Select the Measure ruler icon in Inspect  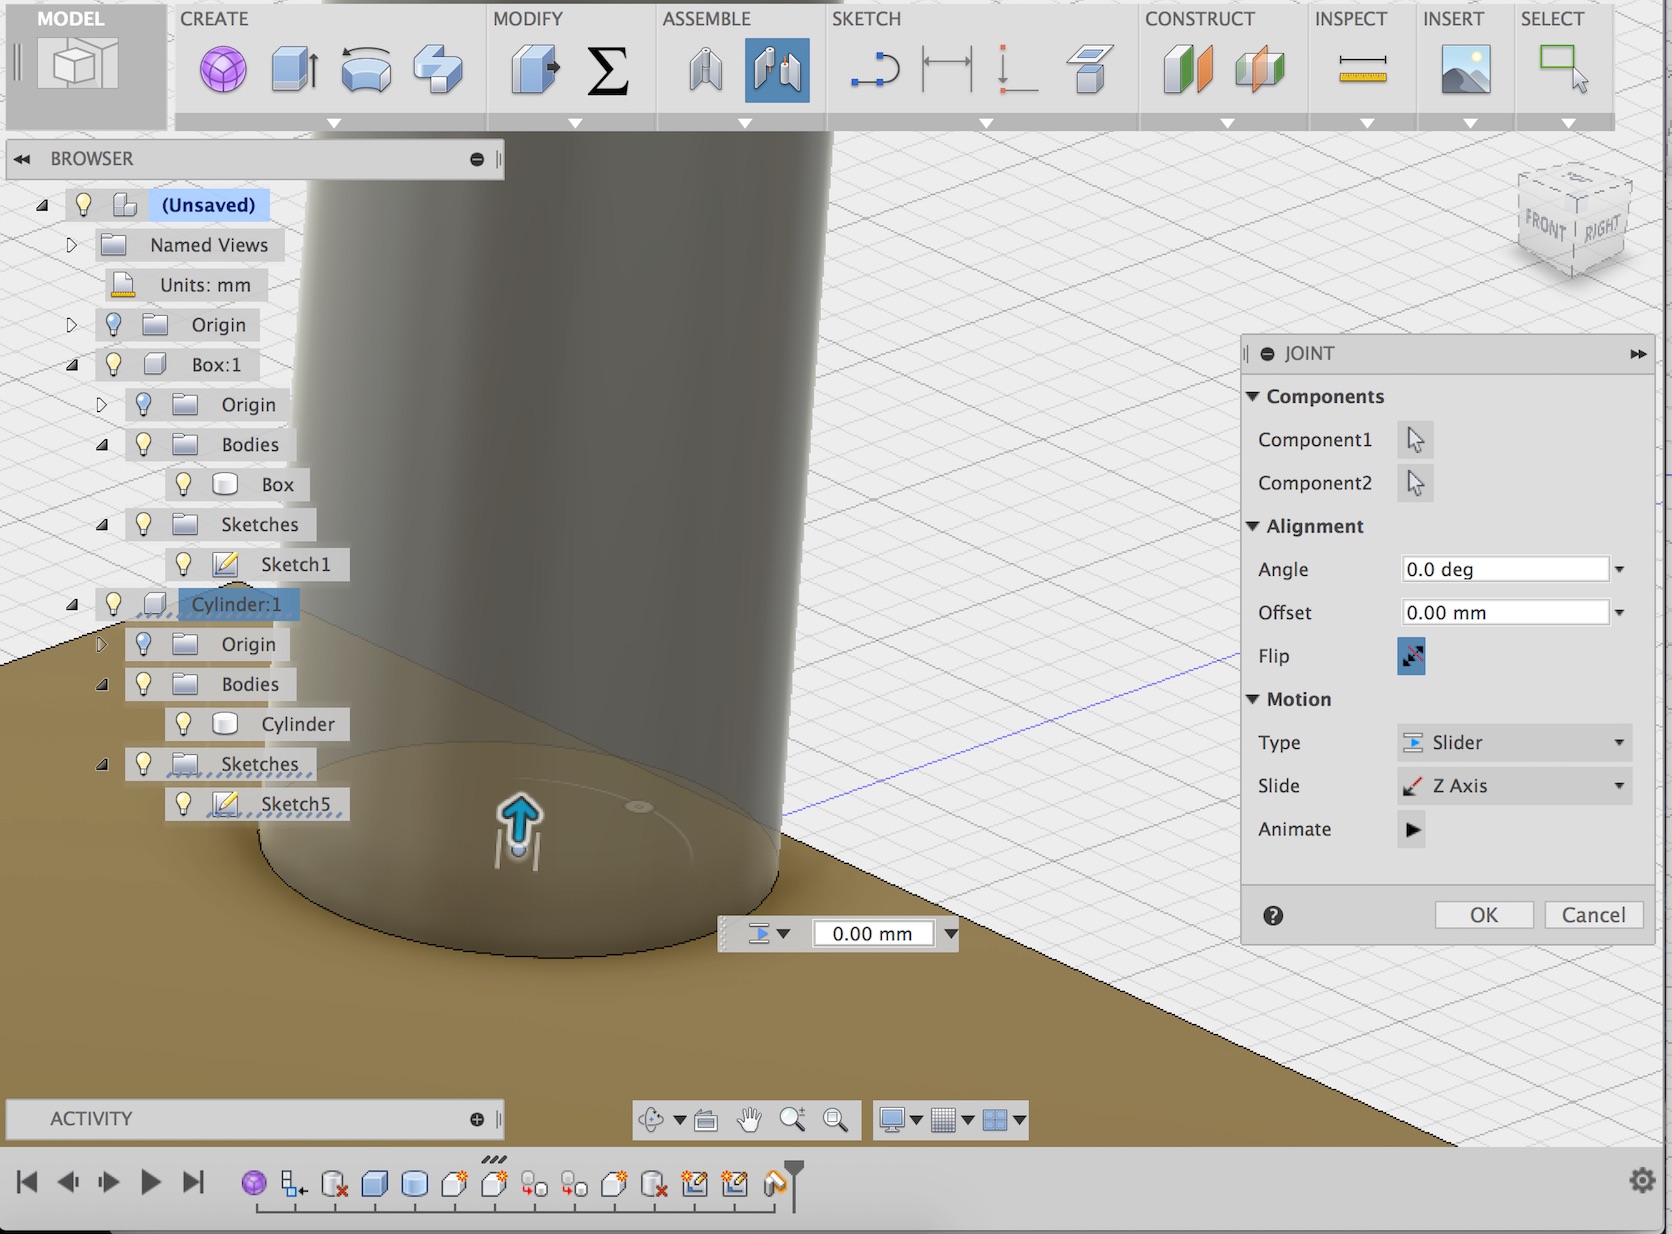click(x=1362, y=70)
